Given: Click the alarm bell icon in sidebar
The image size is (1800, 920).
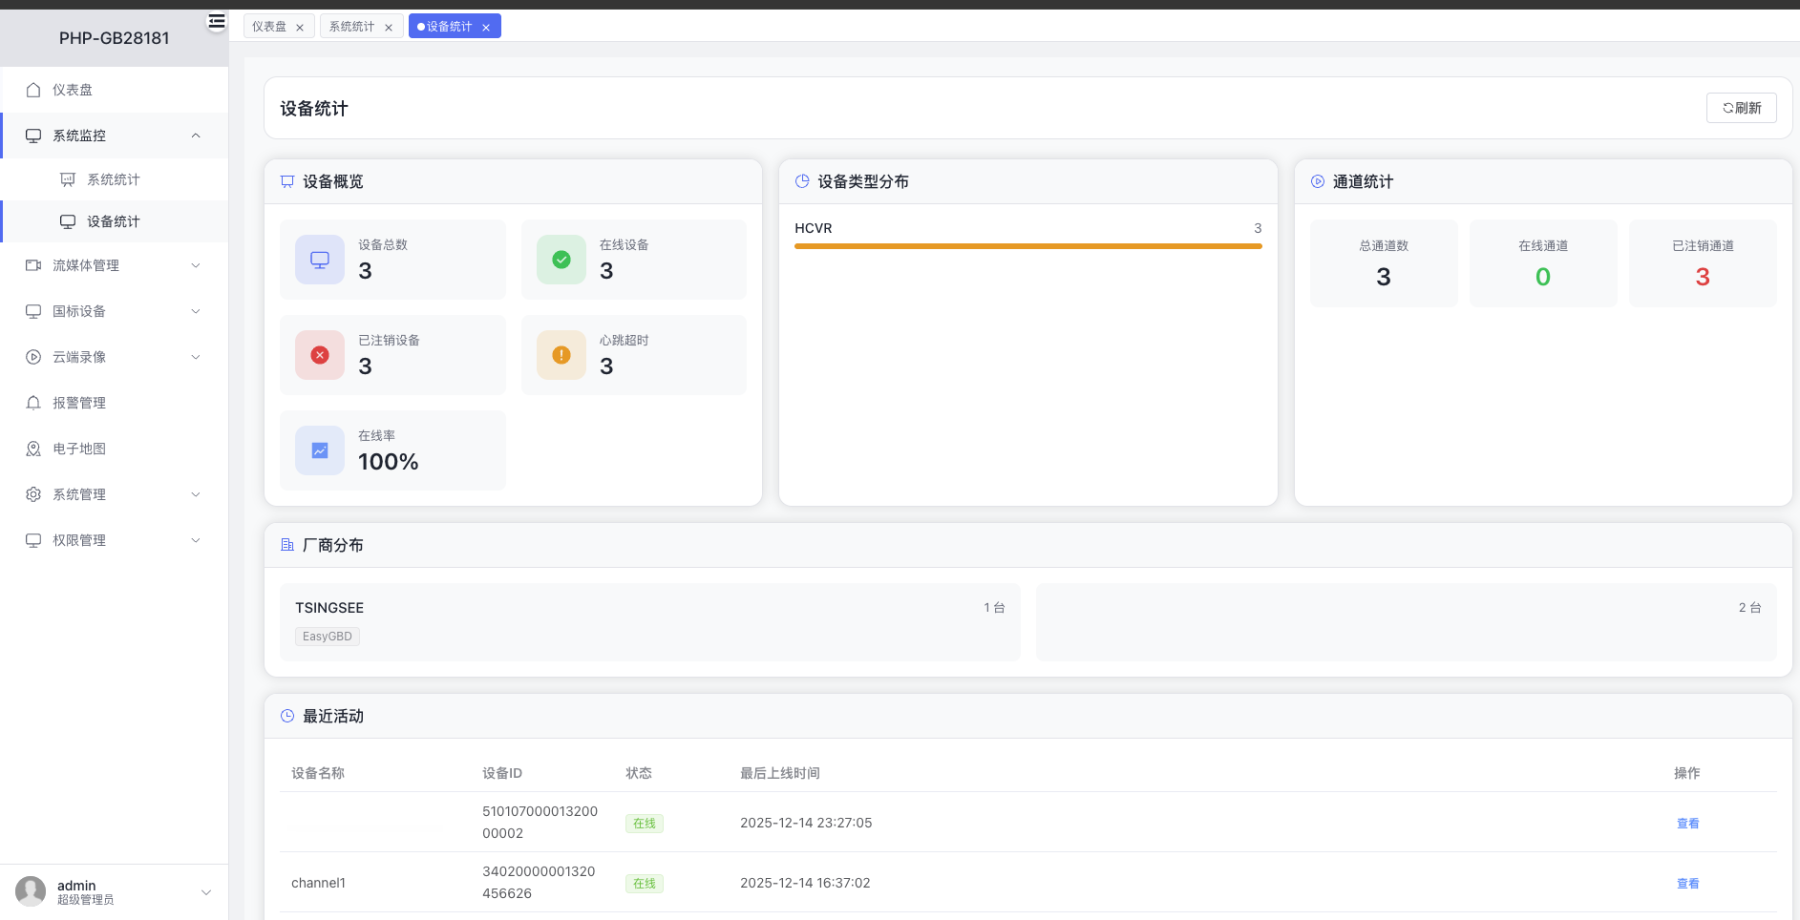Looking at the screenshot, I should click(x=33, y=403).
